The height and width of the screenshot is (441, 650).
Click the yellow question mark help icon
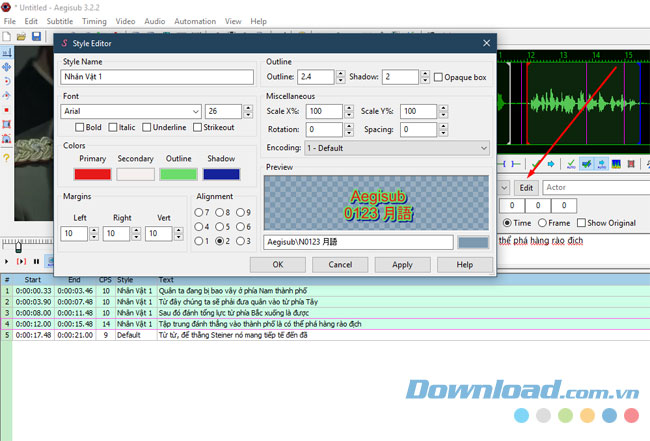click(7, 158)
